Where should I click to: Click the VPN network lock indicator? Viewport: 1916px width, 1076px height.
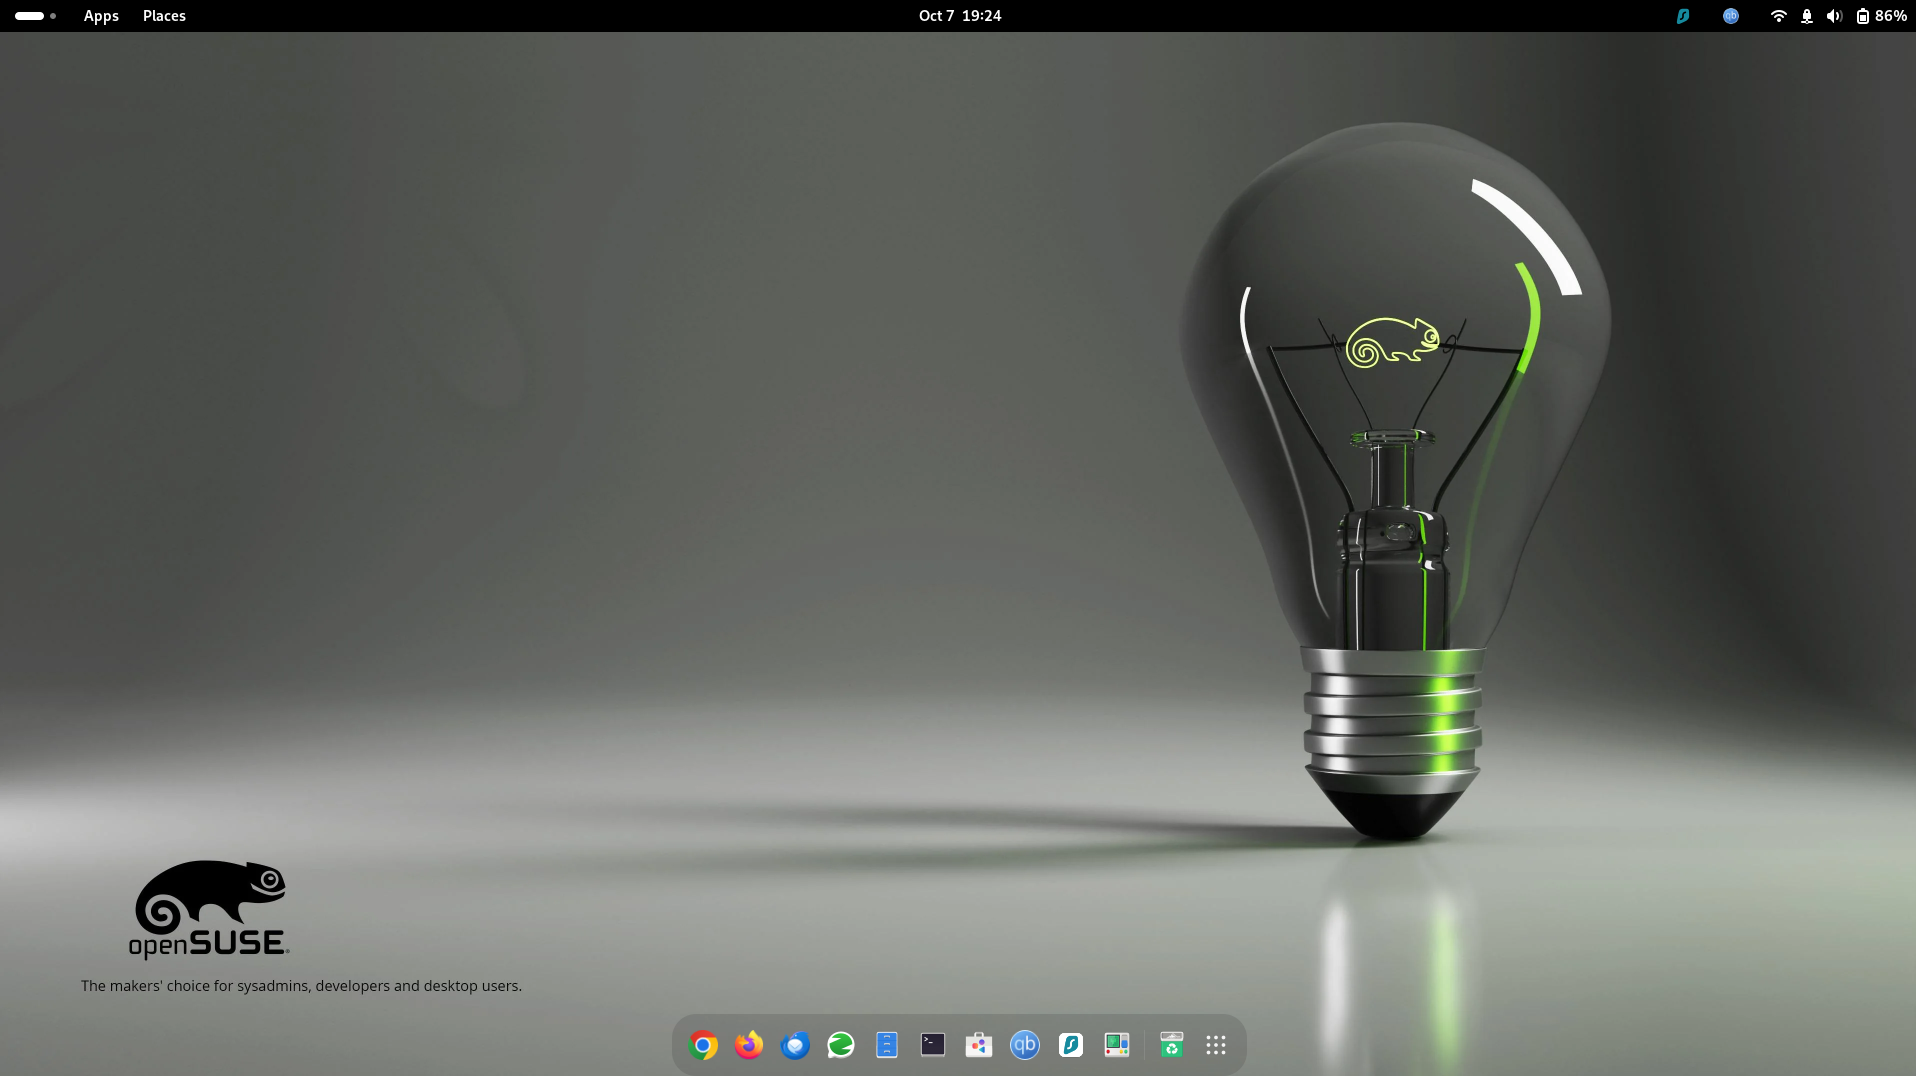pos(1807,16)
